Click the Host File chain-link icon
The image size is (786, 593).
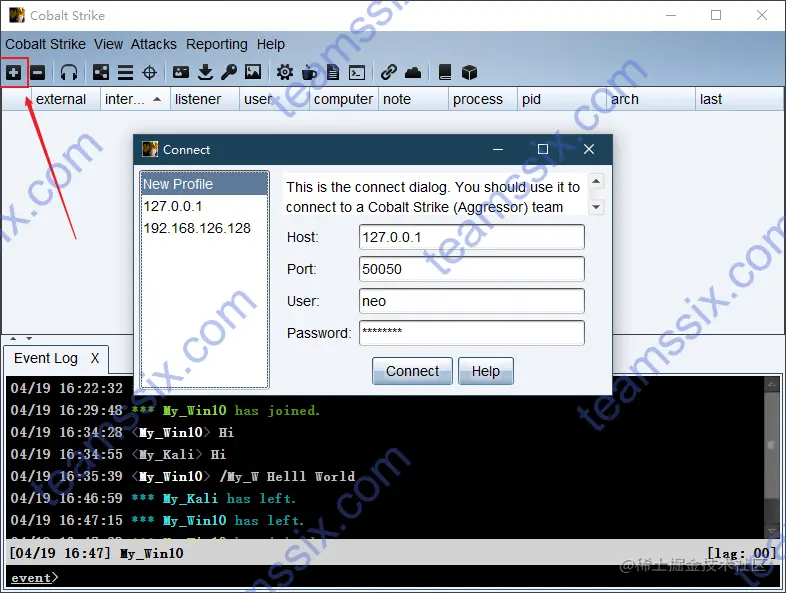click(388, 73)
